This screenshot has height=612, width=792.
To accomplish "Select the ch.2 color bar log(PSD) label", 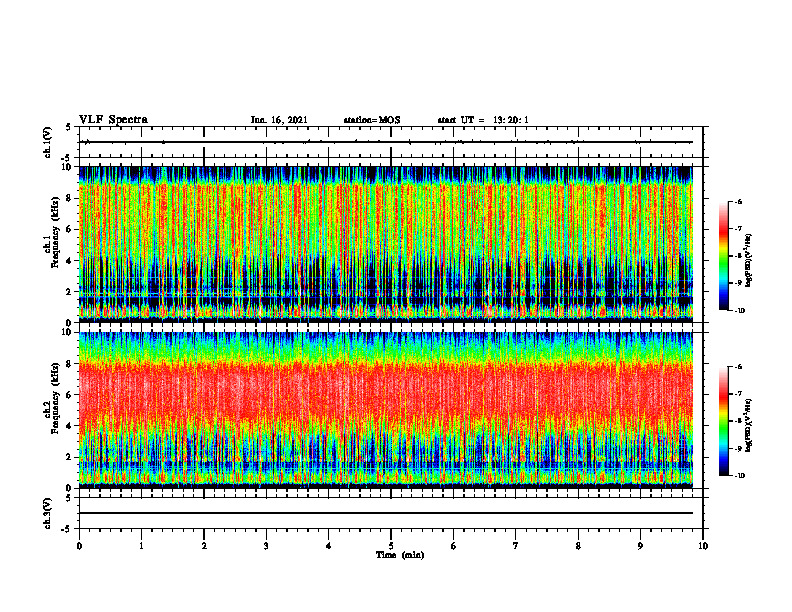I will click(749, 426).
